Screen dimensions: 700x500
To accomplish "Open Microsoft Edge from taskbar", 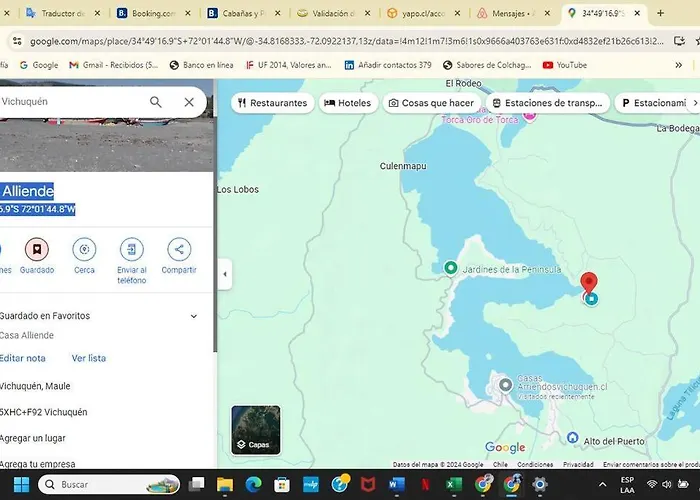I will tap(253, 484).
